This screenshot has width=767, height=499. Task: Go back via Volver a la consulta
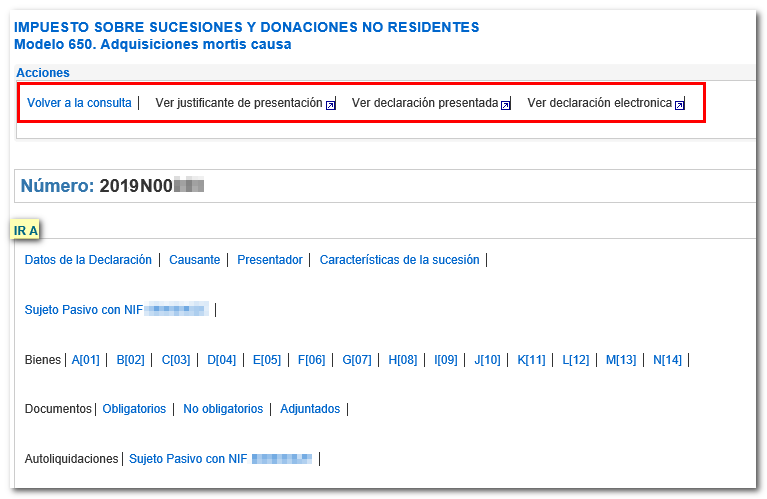pos(79,103)
